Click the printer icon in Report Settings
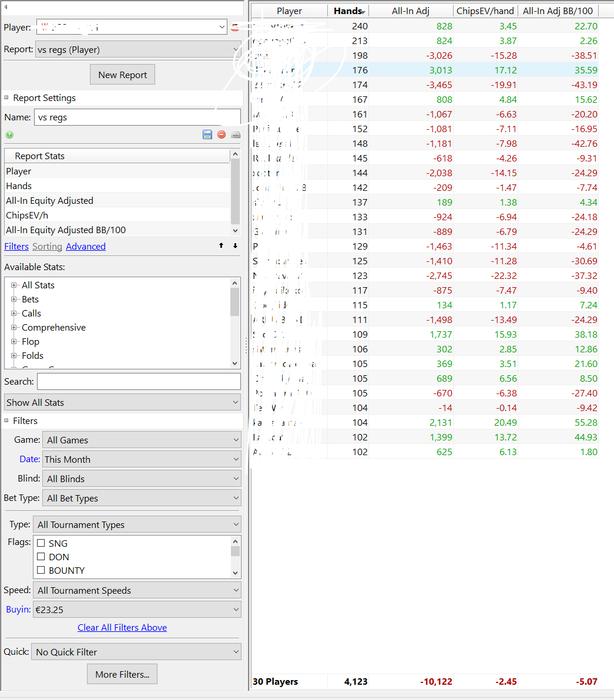The width and height of the screenshot is (614, 700). [x=236, y=135]
